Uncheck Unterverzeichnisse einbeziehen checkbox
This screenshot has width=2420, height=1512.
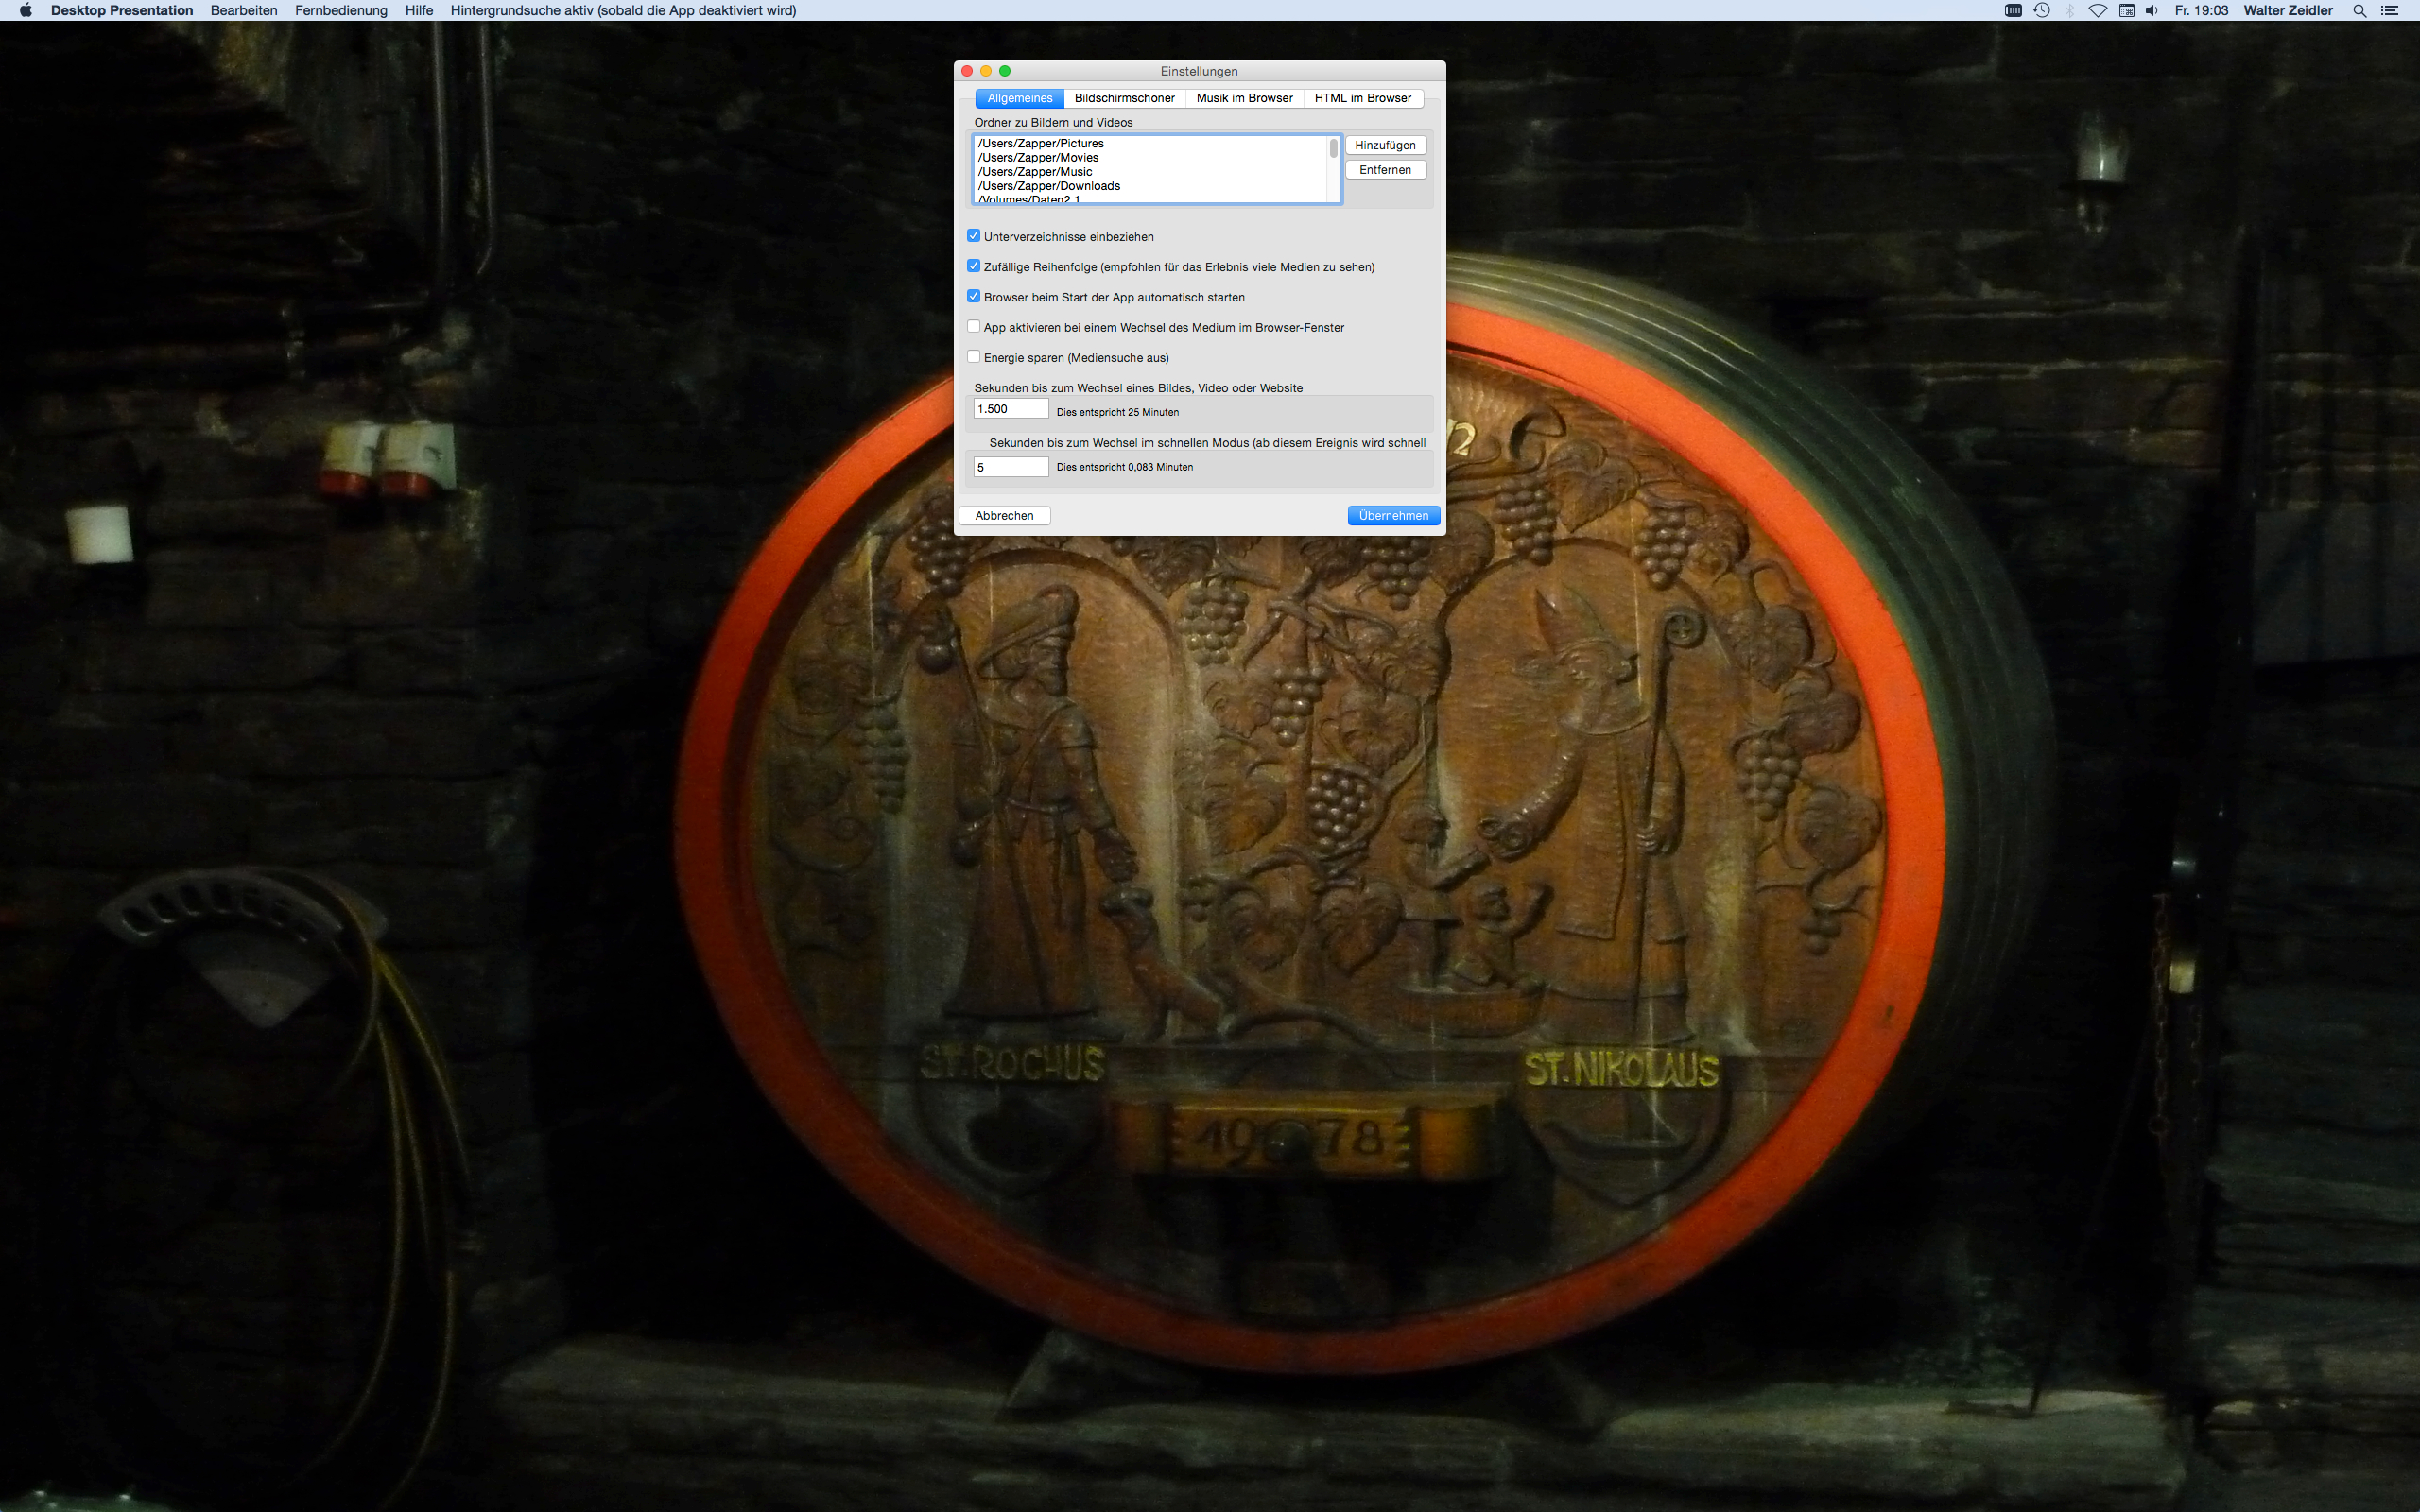click(973, 236)
